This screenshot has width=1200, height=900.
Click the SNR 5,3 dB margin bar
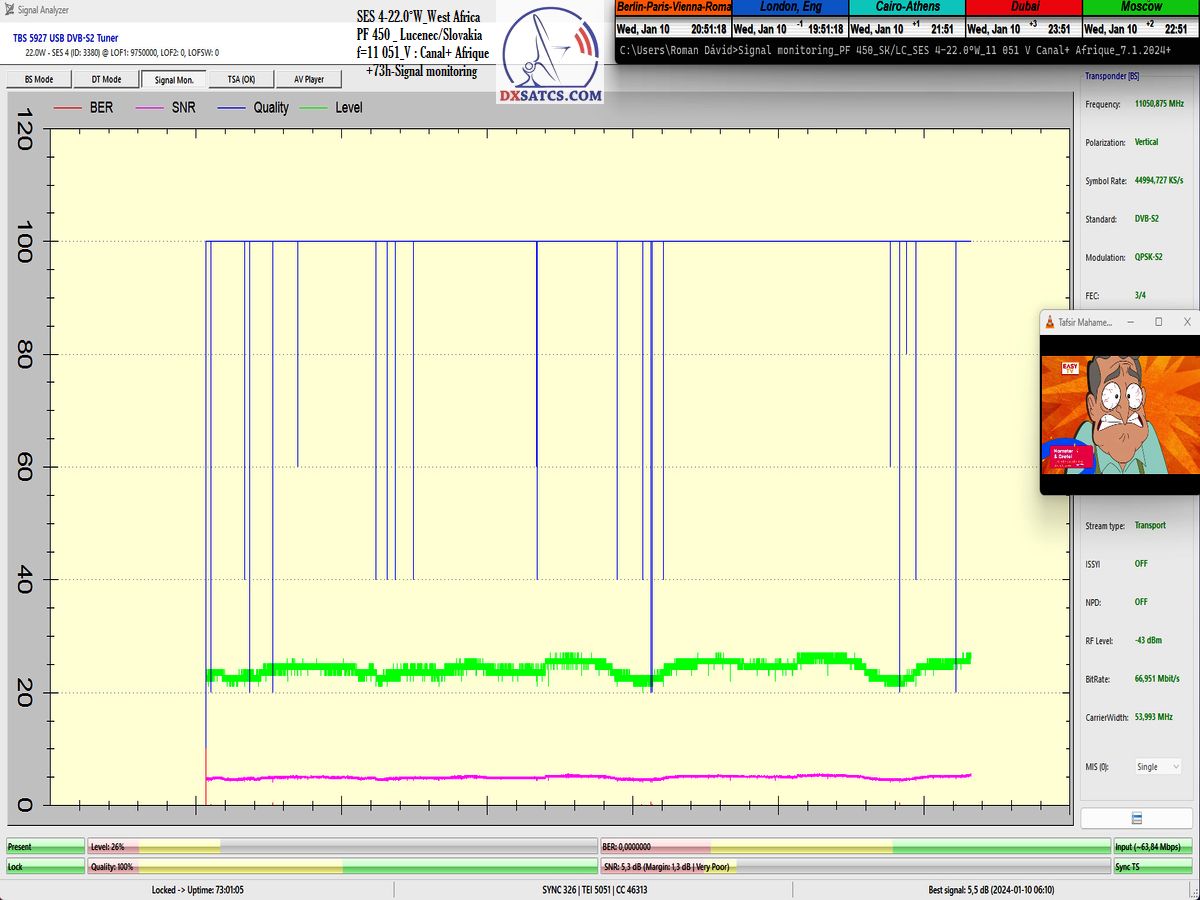click(x=855, y=866)
